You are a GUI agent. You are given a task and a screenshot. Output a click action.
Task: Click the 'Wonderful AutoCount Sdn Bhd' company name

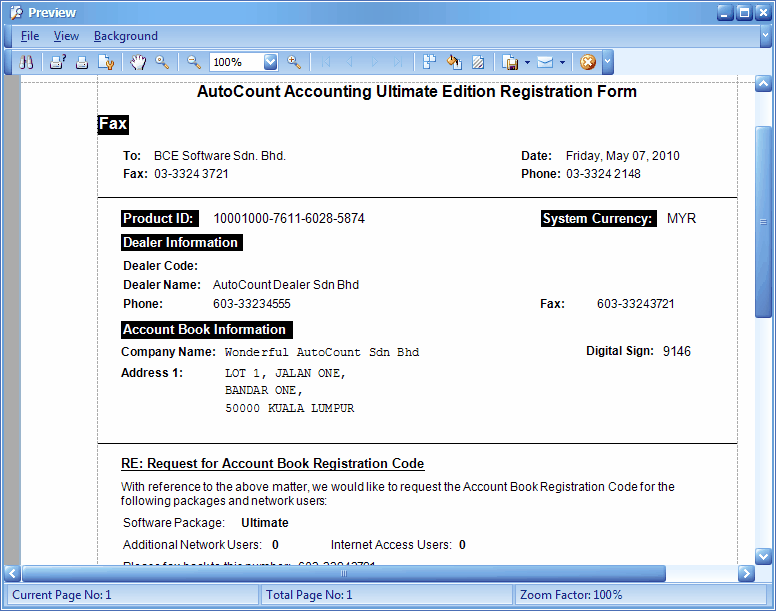pyautogui.click(x=322, y=352)
